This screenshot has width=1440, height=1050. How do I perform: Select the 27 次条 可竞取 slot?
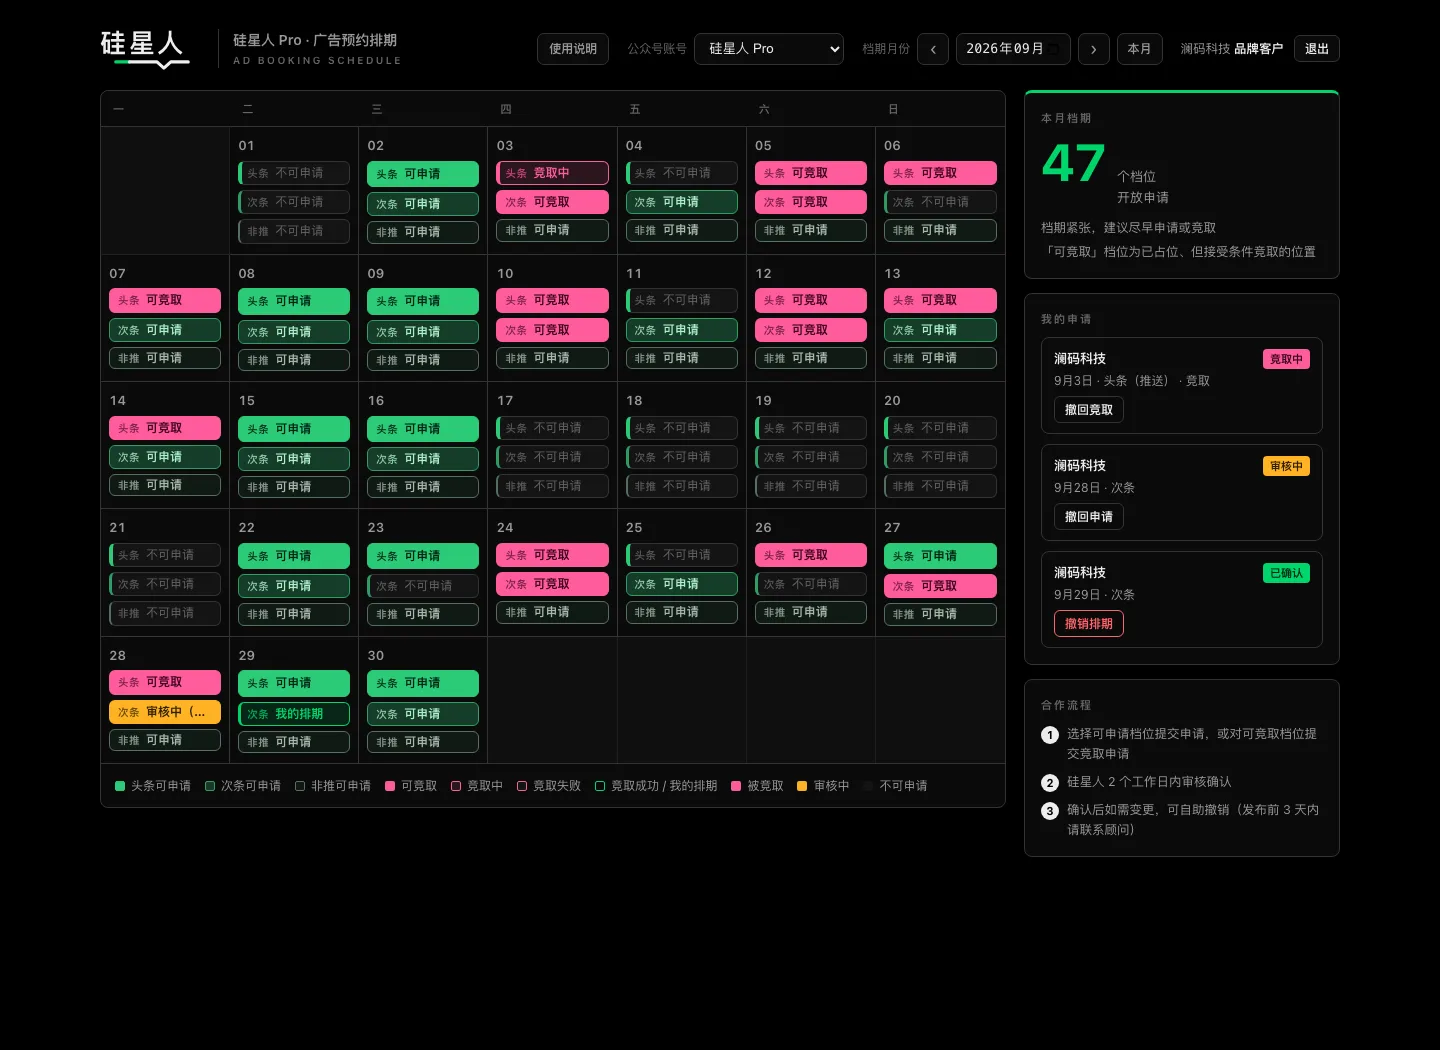[940, 586]
